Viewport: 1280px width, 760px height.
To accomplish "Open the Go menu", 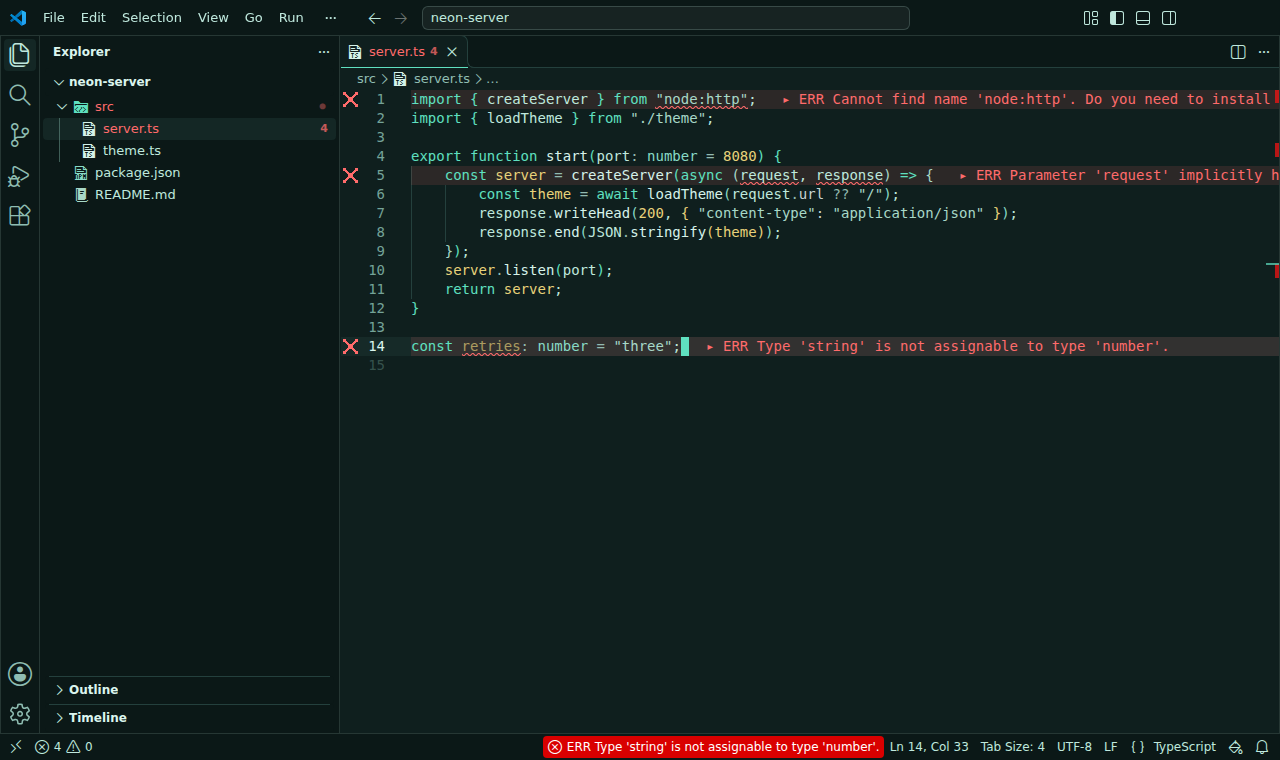I will (x=254, y=18).
